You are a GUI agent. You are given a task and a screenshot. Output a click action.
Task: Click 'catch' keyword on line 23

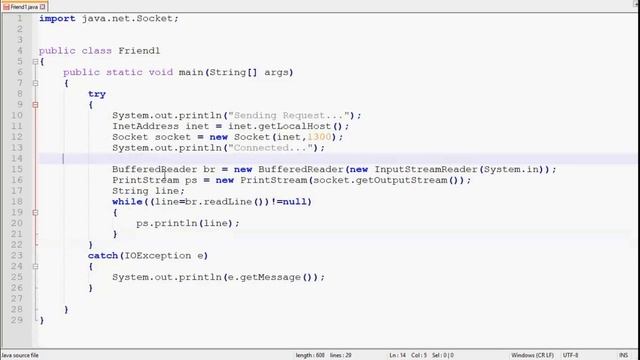coord(103,256)
